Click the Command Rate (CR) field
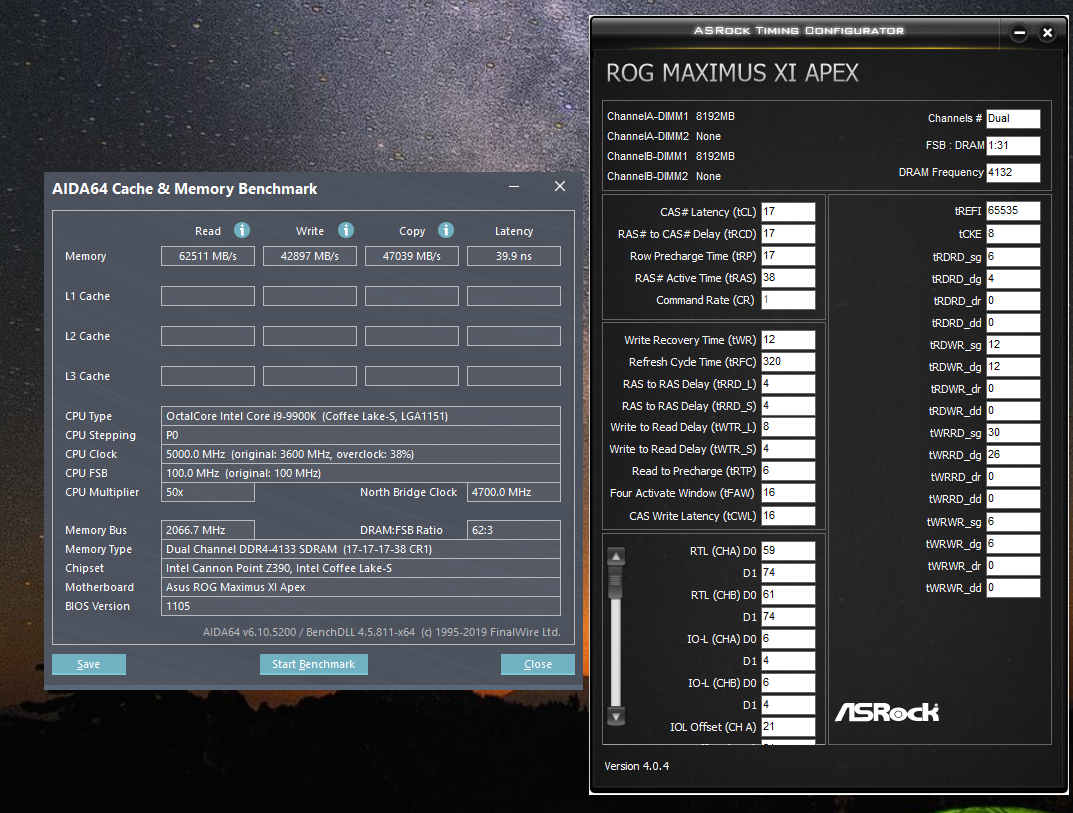Screen dimensions: 1073x813 pyautogui.click(x=788, y=300)
